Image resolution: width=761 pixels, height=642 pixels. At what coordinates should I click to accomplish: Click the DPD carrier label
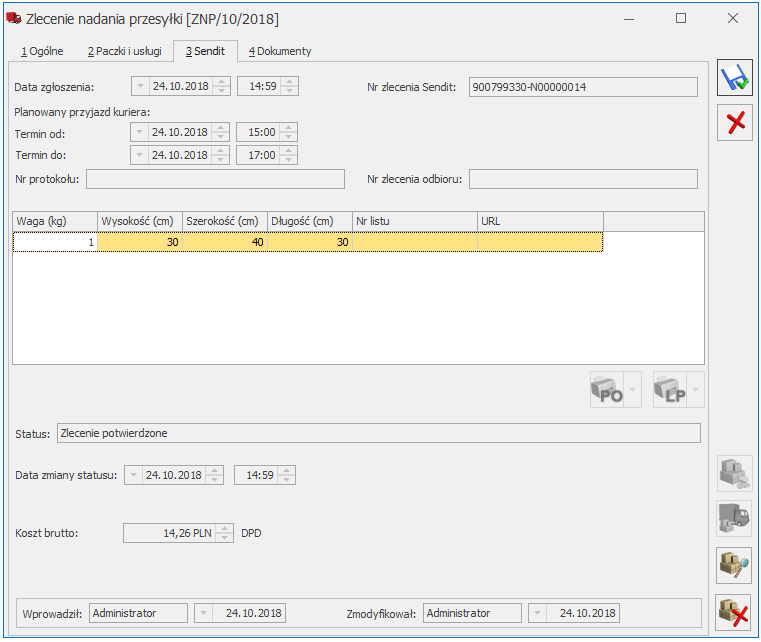coord(251,533)
